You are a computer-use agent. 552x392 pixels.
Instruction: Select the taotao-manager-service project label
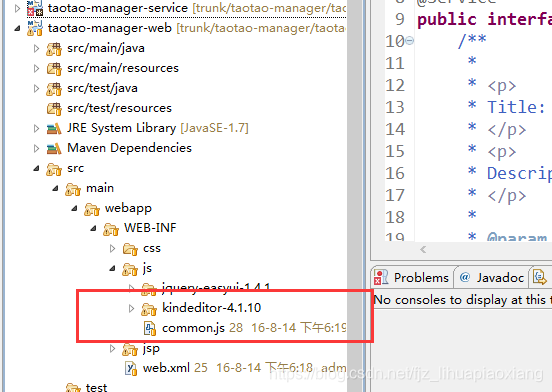pos(118,8)
